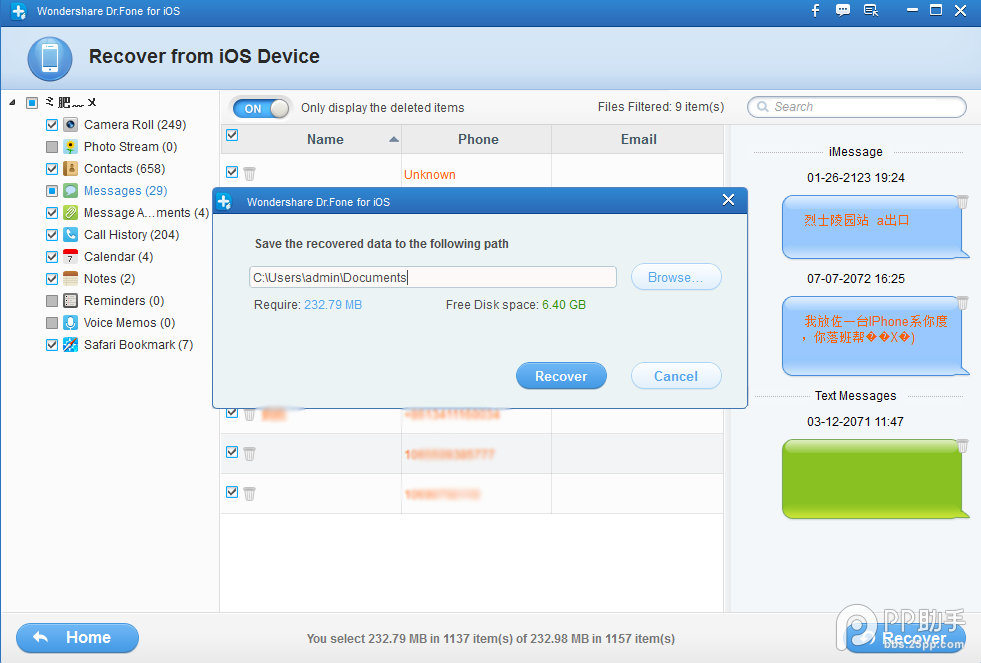This screenshot has width=981, height=663.
Task: Click the Phone column header
Action: 477,139
